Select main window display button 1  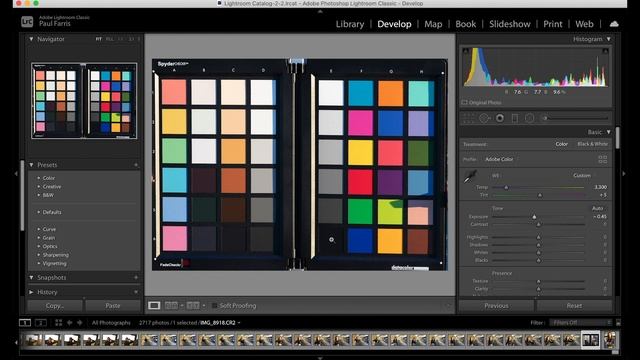tap(25, 322)
